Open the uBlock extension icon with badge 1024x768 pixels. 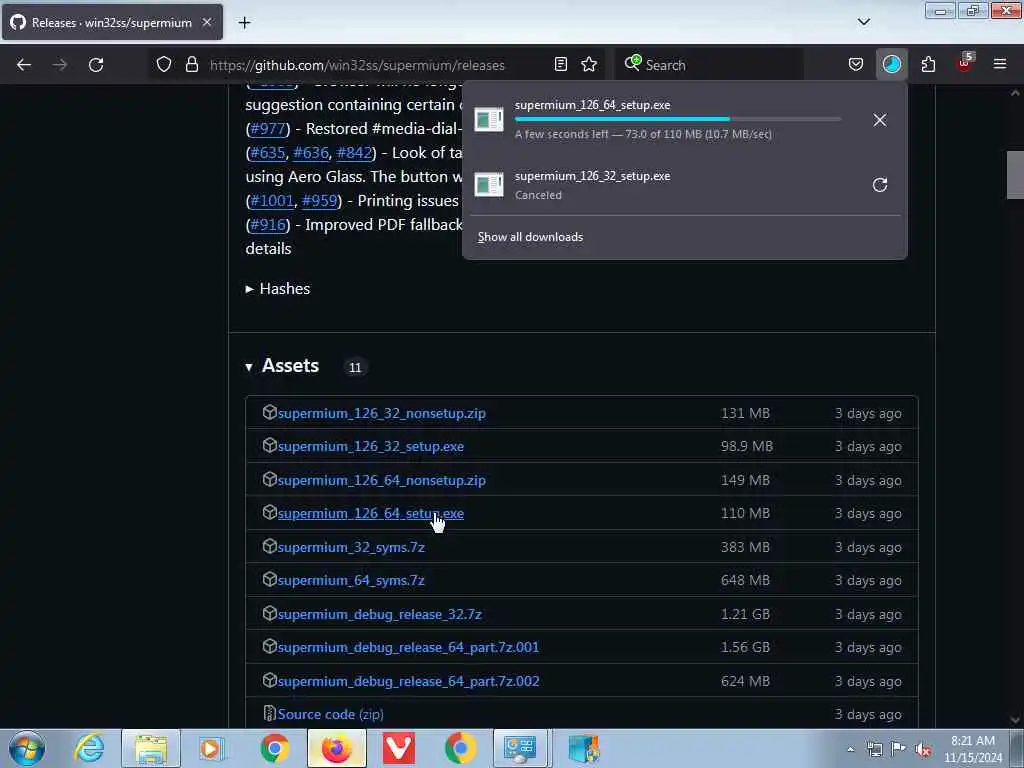pos(965,63)
